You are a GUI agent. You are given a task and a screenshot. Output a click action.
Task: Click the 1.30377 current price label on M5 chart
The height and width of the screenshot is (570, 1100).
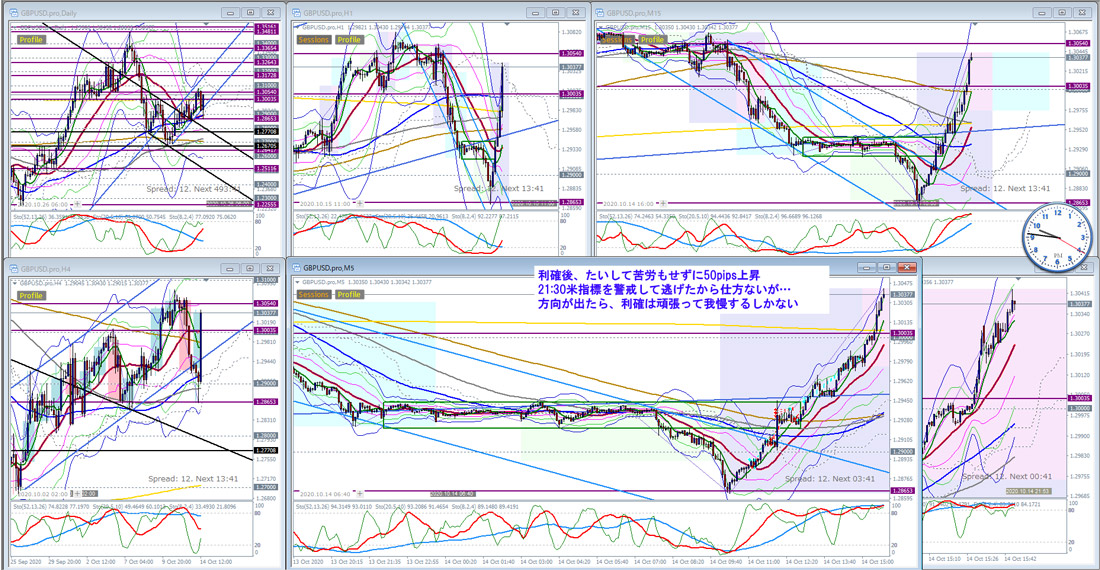point(904,294)
